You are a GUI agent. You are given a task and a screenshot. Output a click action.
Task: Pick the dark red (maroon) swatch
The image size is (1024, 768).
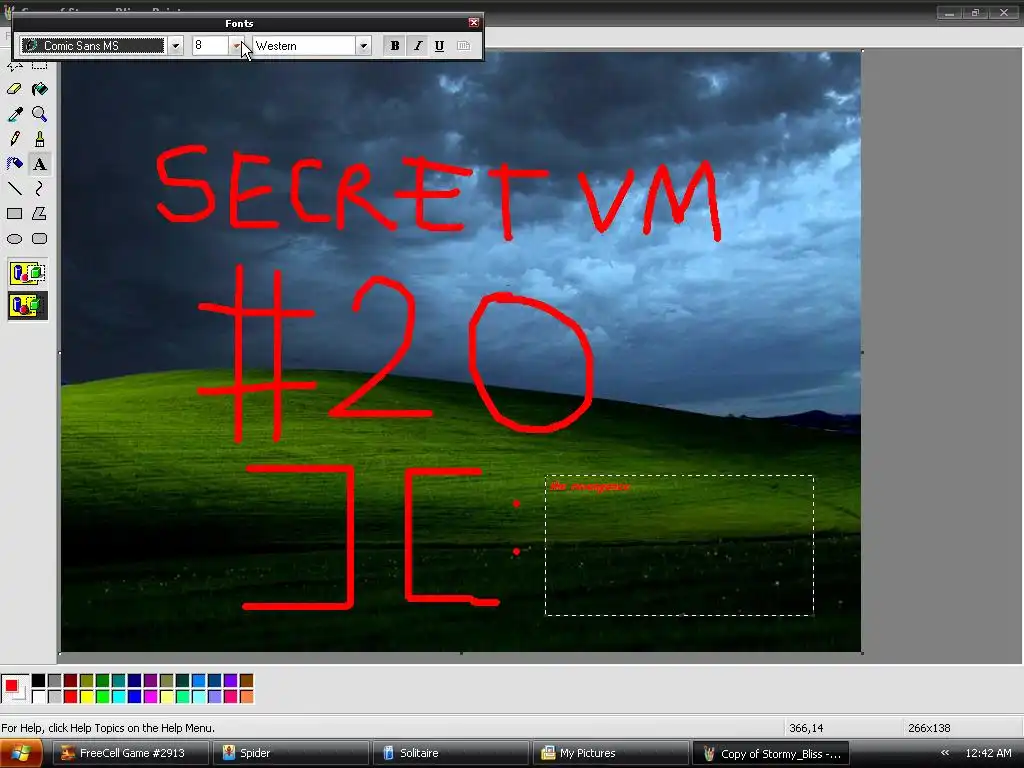point(71,680)
